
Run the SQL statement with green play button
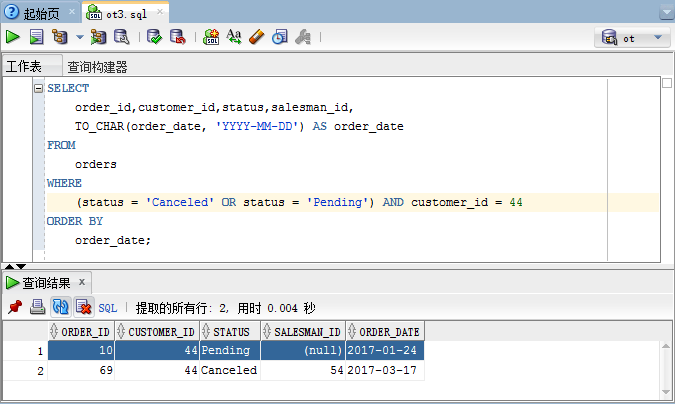(x=13, y=37)
